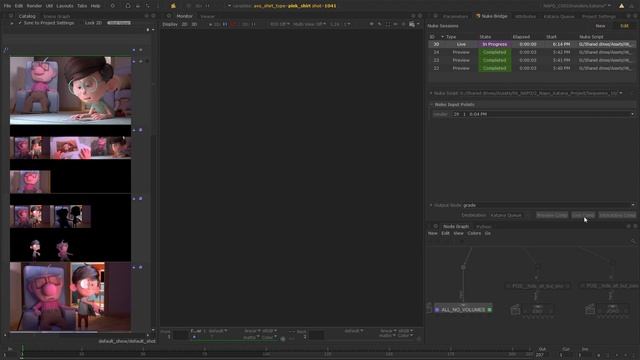Open the Node Graph Go menu
Viewport: 640px width, 360px height.
click(x=487, y=233)
